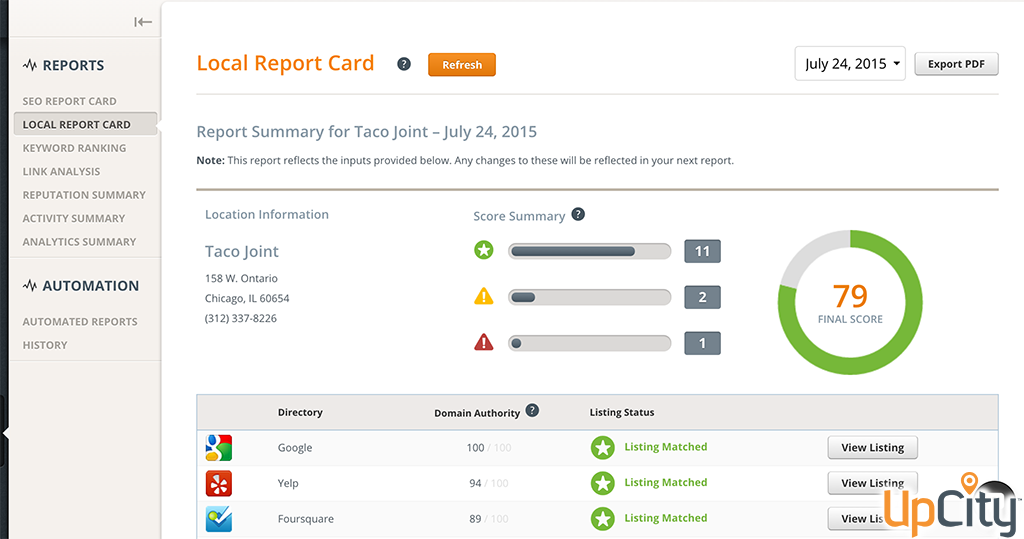Click the help icon beside Local Report Card
Image resolution: width=1024 pixels, height=539 pixels.
pos(404,64)
